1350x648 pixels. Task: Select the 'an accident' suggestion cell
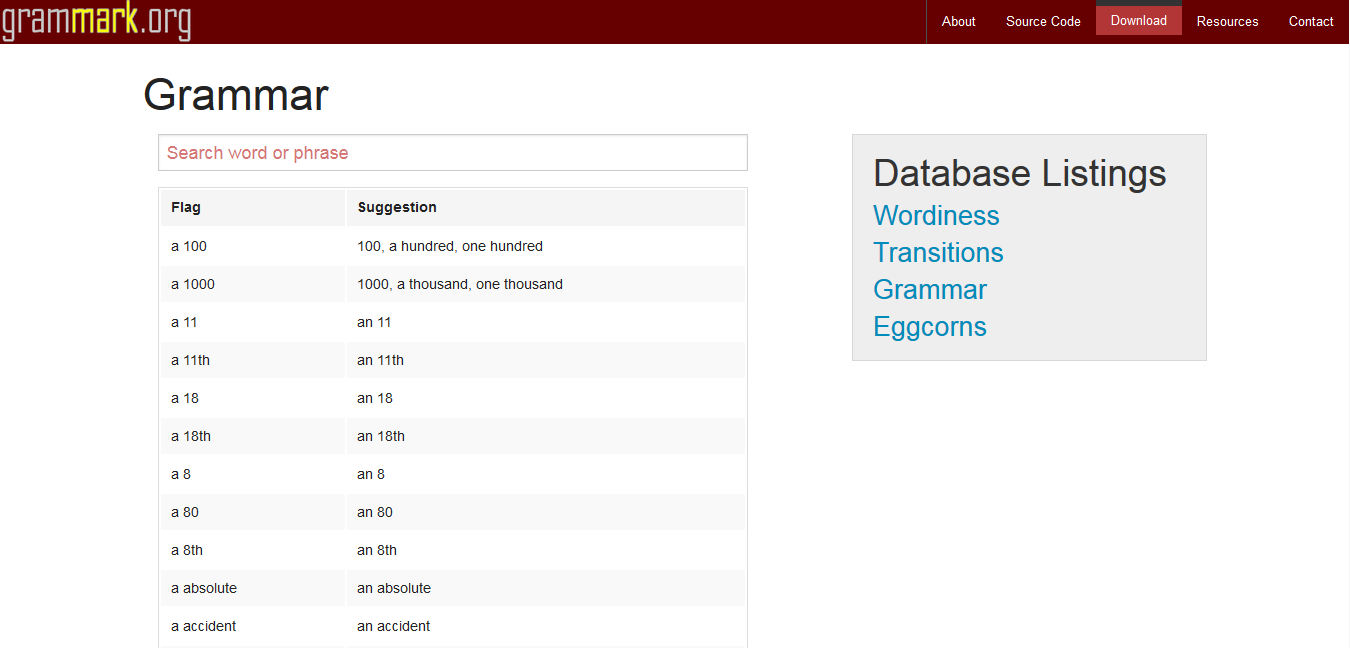click(546, 626)
